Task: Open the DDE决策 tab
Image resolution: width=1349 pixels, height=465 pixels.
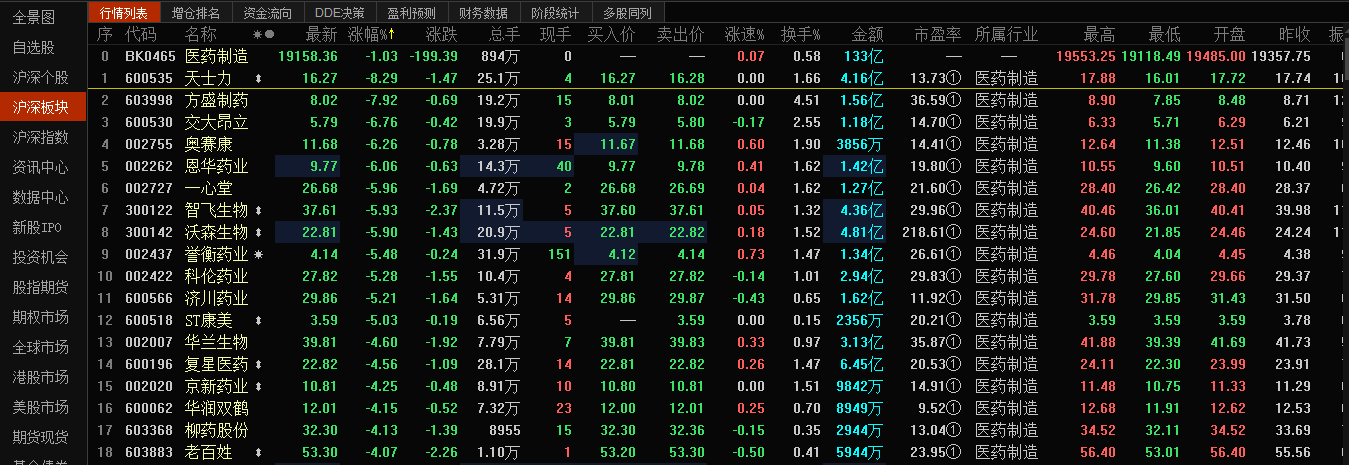Action: 340,12
